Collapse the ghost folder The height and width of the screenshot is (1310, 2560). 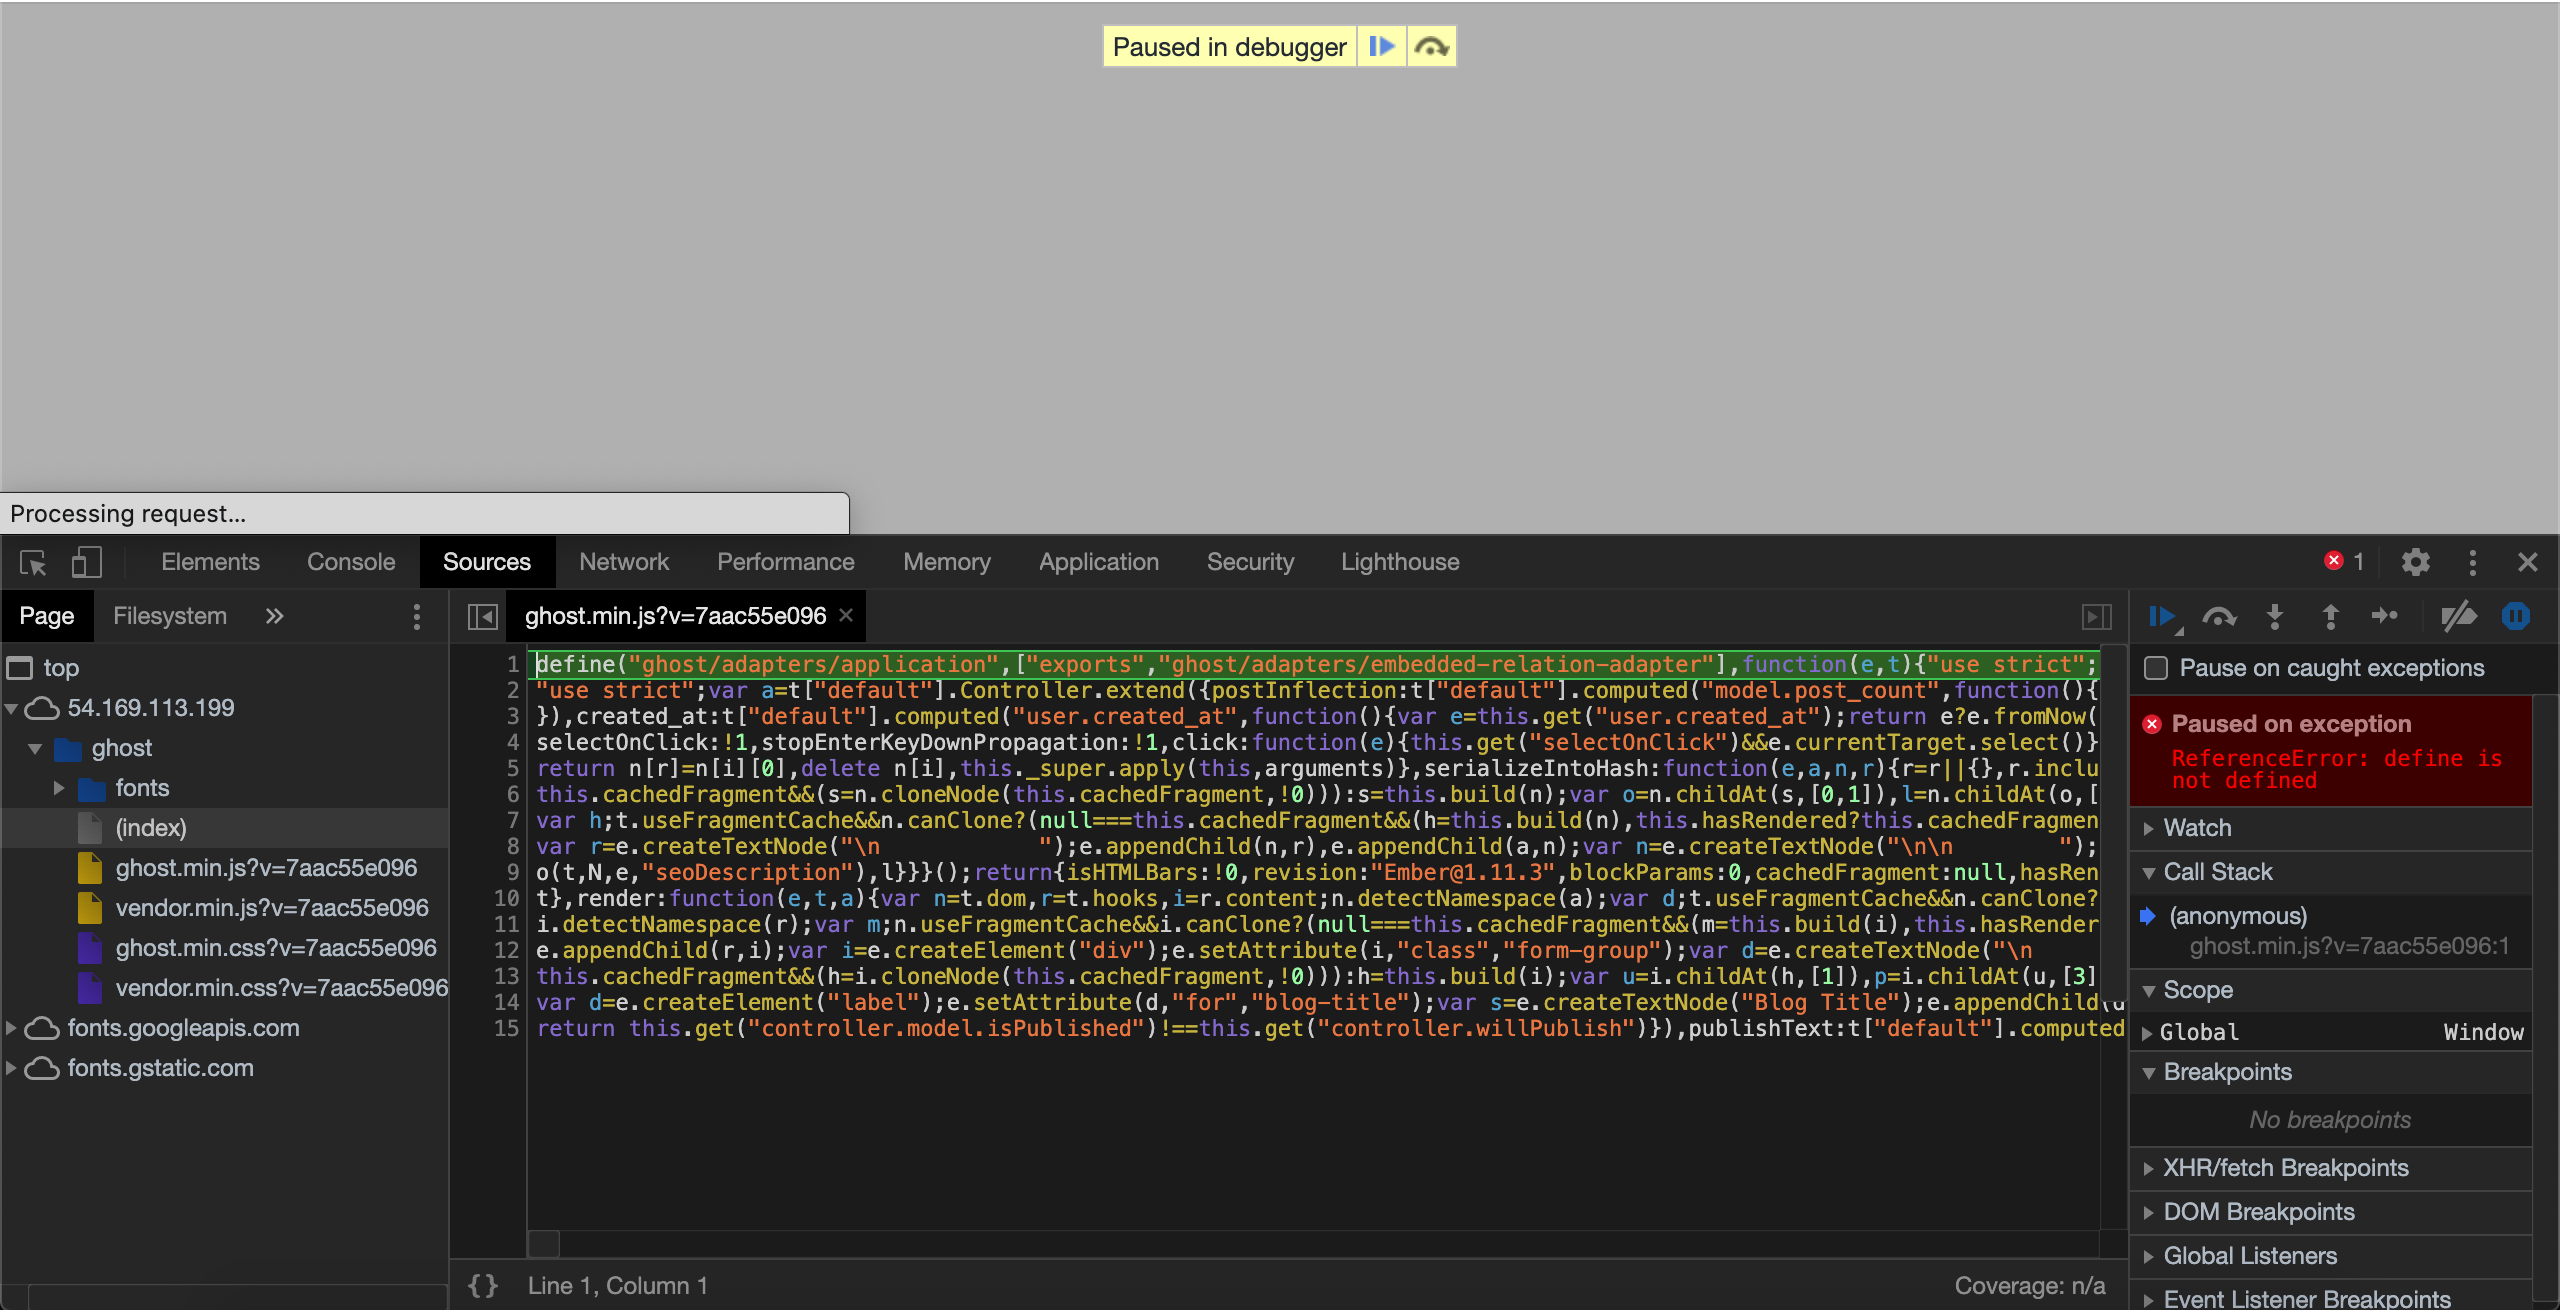pos(36,748)
